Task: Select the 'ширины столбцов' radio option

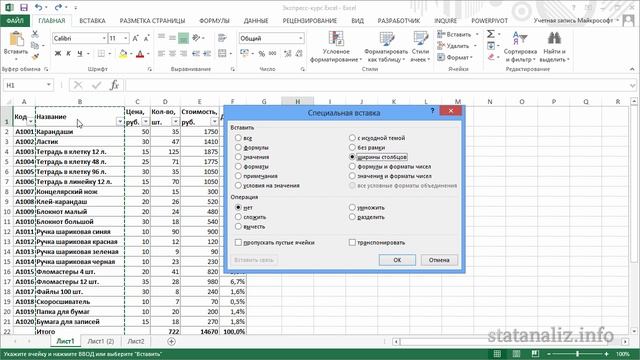Action: pyautogui.click(x=352, y=157)
